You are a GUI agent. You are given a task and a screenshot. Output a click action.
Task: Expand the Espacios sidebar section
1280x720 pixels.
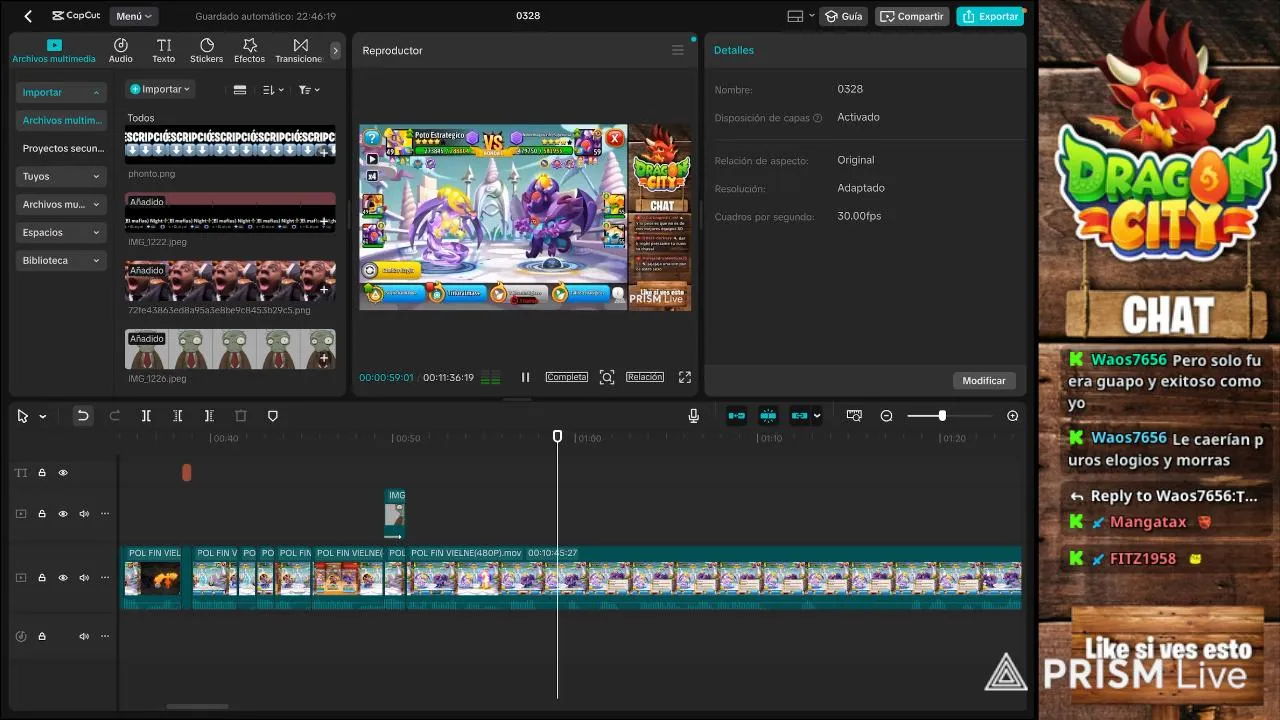tap(62, 232)
